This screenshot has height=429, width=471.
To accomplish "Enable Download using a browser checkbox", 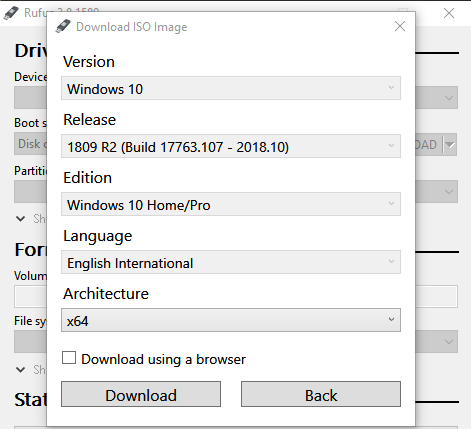I will click(69, 358).
